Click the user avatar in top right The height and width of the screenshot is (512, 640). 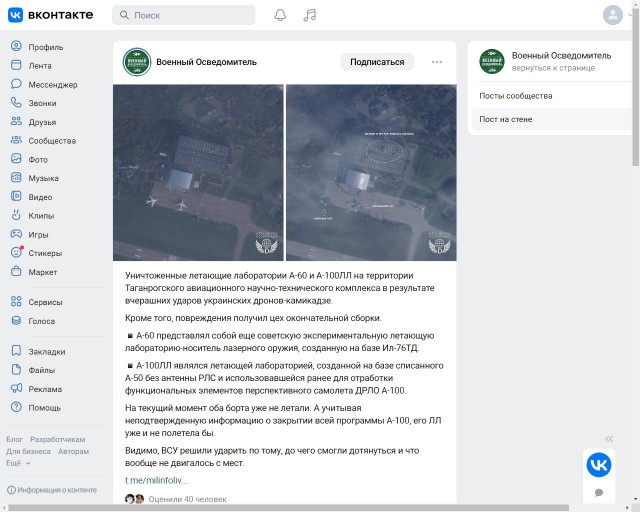click(613, 15)
